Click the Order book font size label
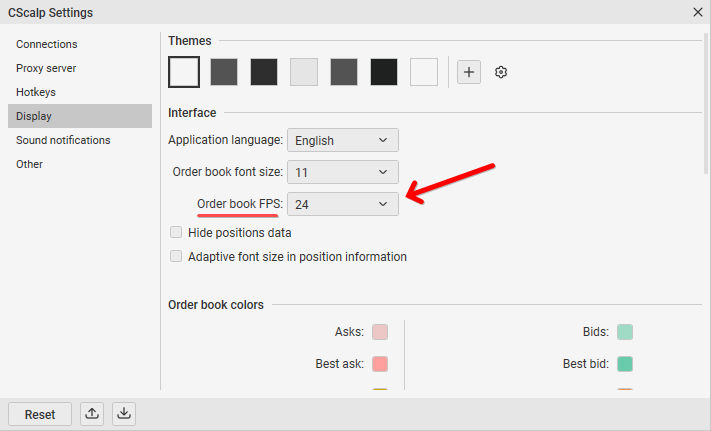The height and width of the screenshot is (431, 711). (x=228, y=172)
